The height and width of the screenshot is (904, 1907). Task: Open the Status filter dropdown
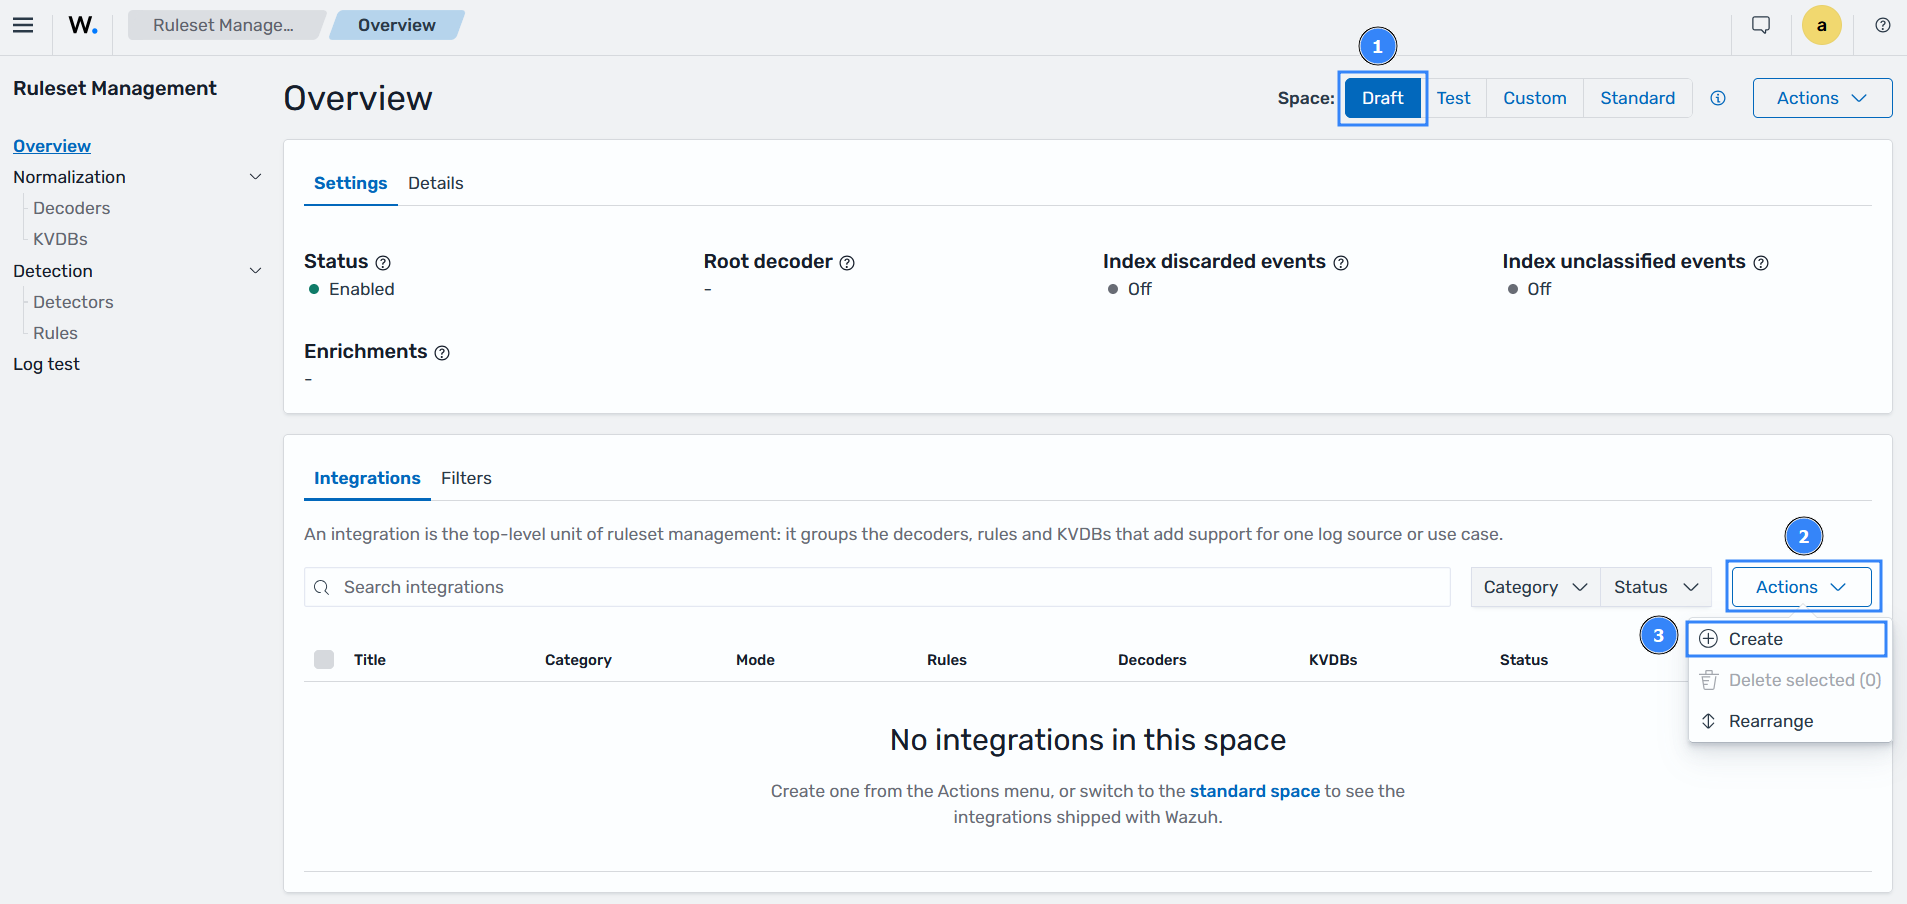[1656, 587]
